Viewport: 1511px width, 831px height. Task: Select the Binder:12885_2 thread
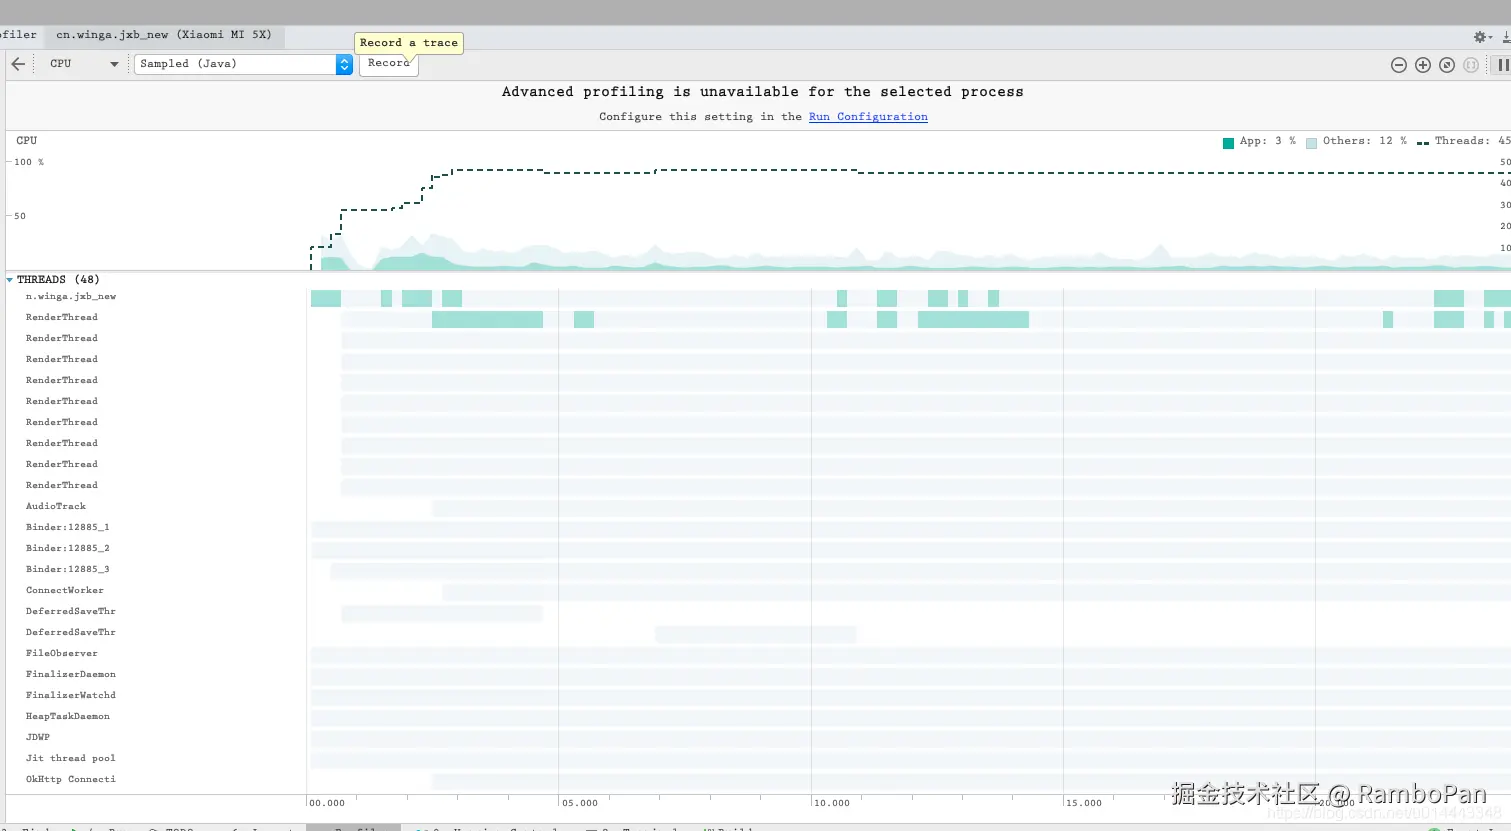[67, 549]
